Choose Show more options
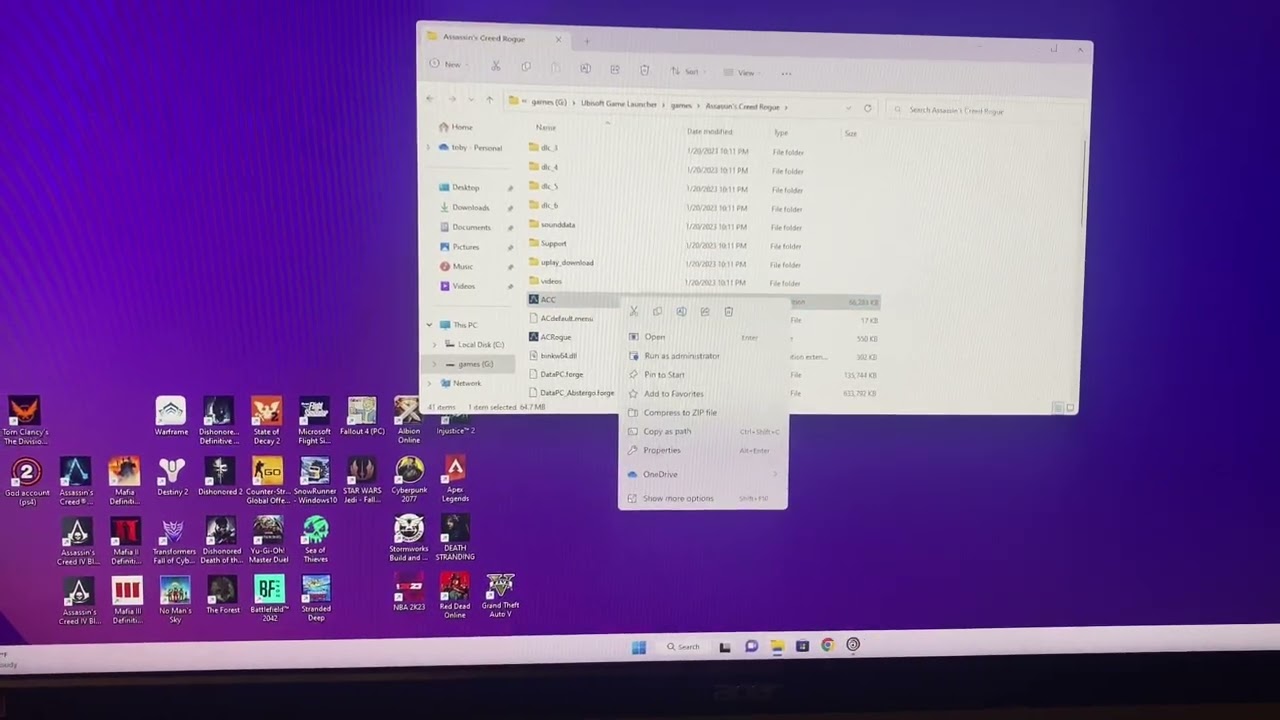 pos(702,498)
